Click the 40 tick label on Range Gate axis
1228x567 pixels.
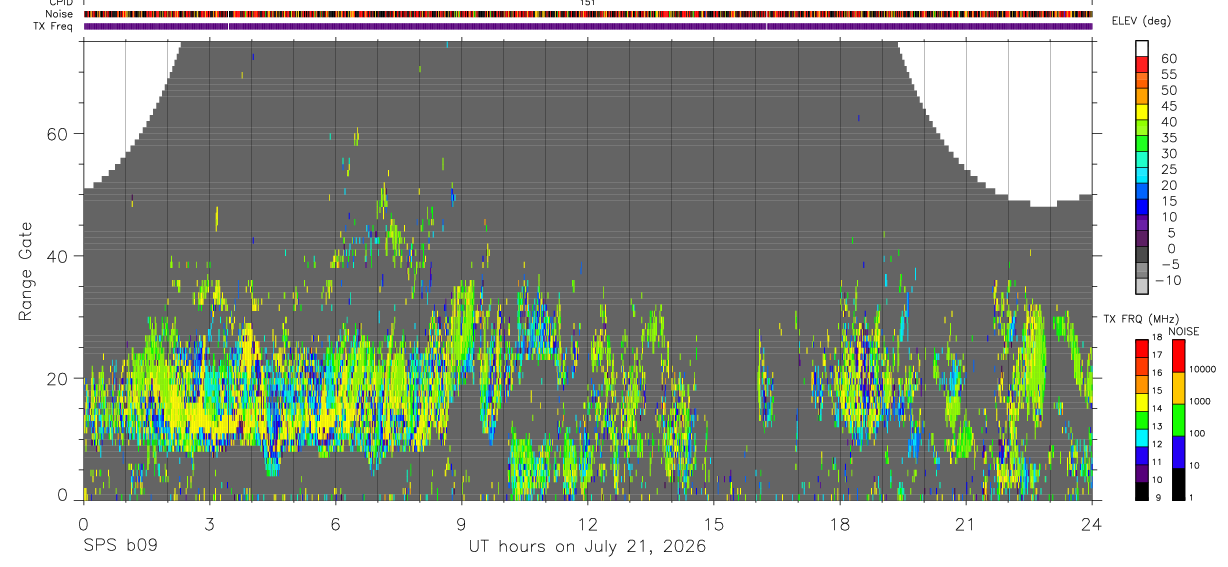point(60,256)
